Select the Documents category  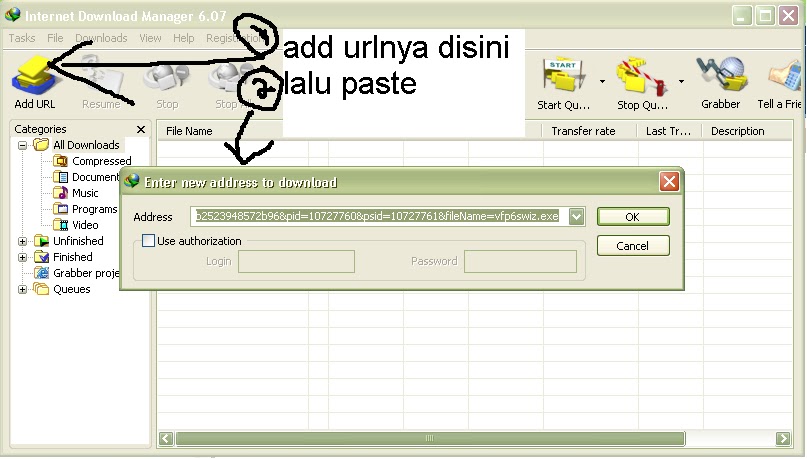tap(86, 177)
